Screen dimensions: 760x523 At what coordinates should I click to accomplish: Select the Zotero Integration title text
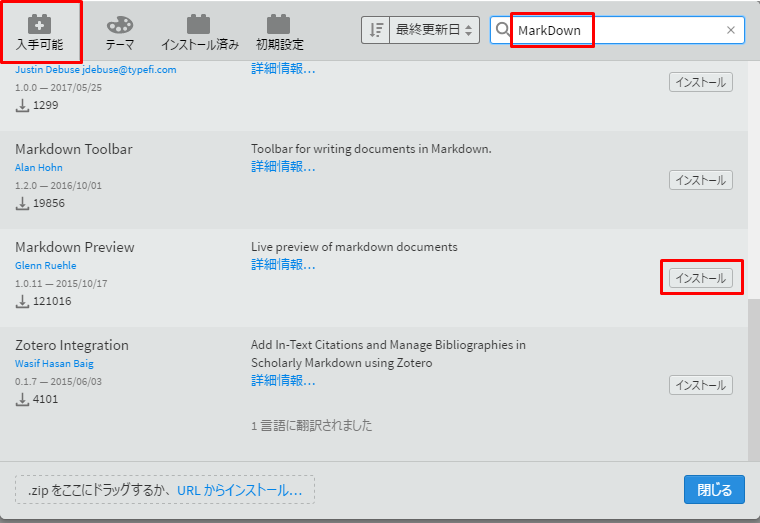pyautogui.click(x=72, y=345)
